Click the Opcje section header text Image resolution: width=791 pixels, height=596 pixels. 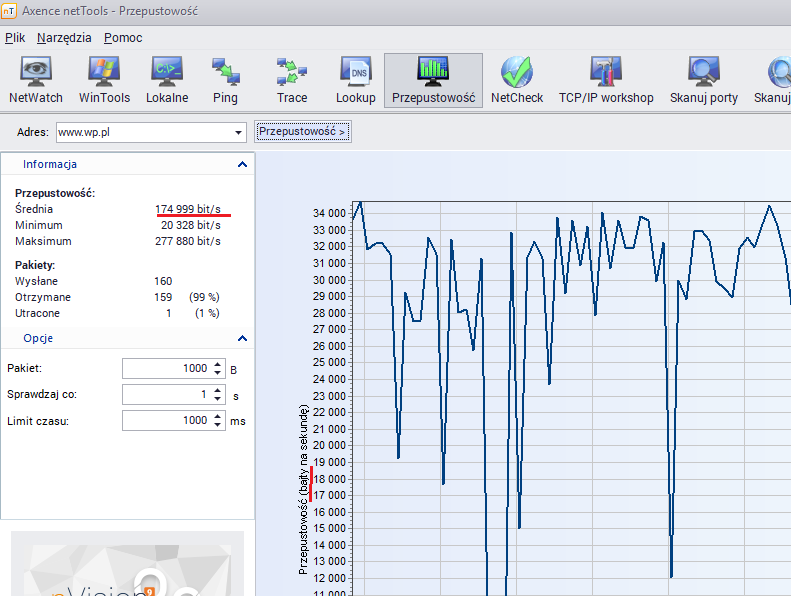click(x=38, y=338)
